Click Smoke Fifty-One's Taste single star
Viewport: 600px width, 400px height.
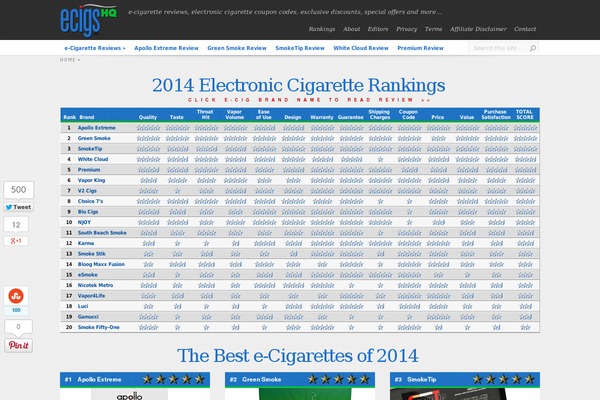pyautogui.click(x=177, y=328)
